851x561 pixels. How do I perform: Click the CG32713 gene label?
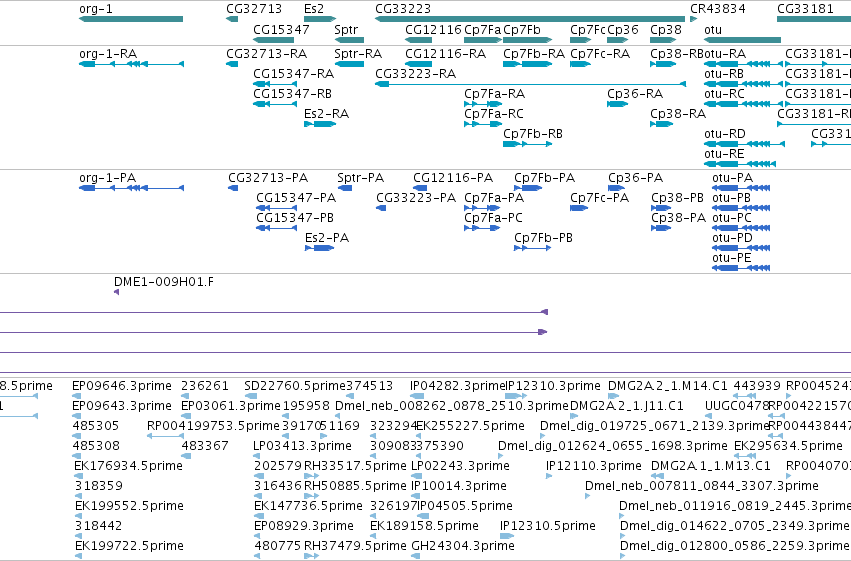tap(254, 9)
